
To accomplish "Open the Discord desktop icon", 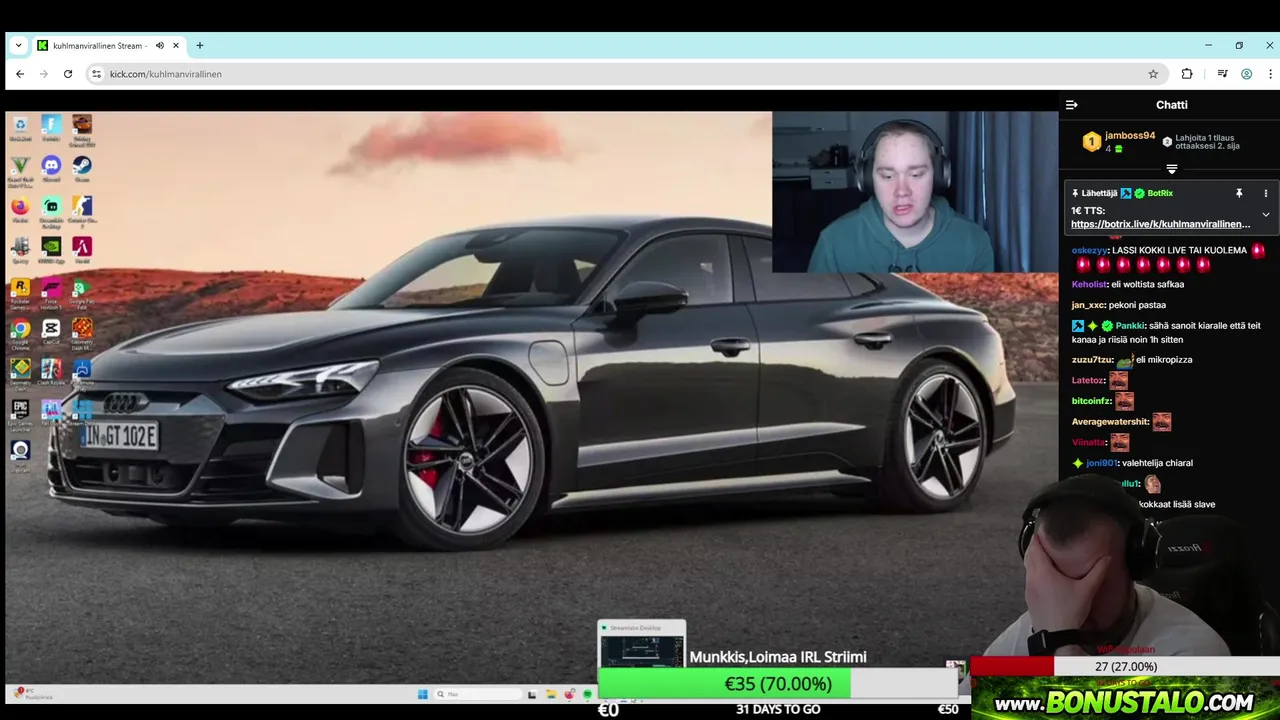I will pyautogui.click(x=51, y=169).
